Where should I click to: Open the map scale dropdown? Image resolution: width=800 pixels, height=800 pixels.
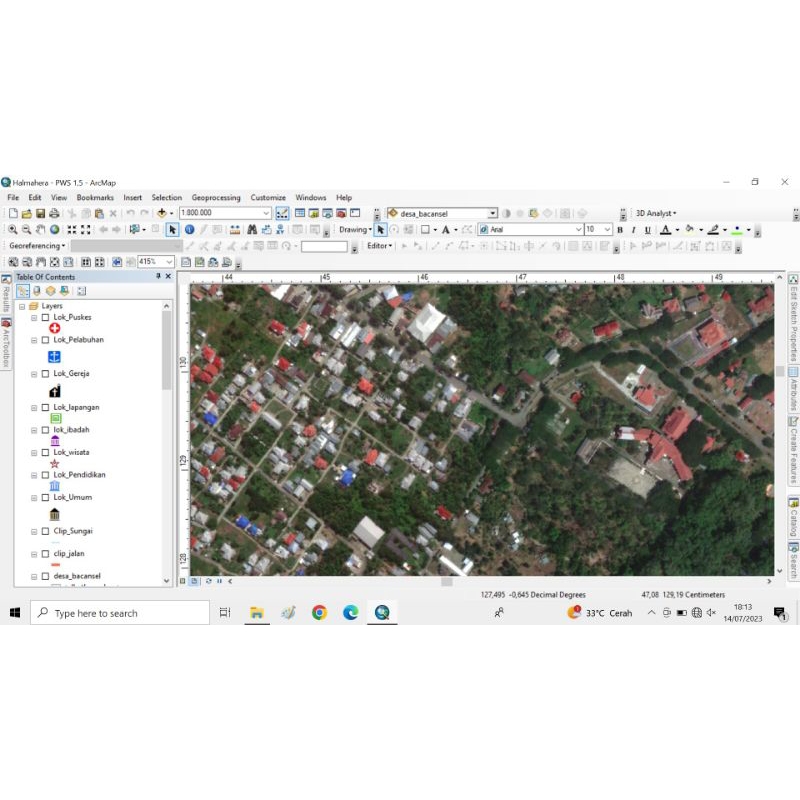click(x=266, y=213)
